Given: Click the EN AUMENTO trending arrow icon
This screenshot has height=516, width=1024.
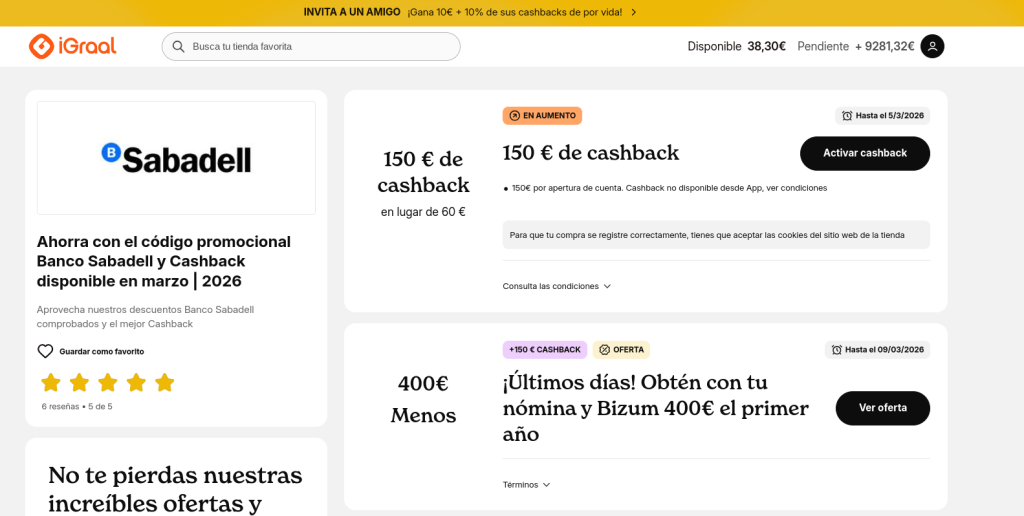Looking at the screenshot, I should point(515,116).
